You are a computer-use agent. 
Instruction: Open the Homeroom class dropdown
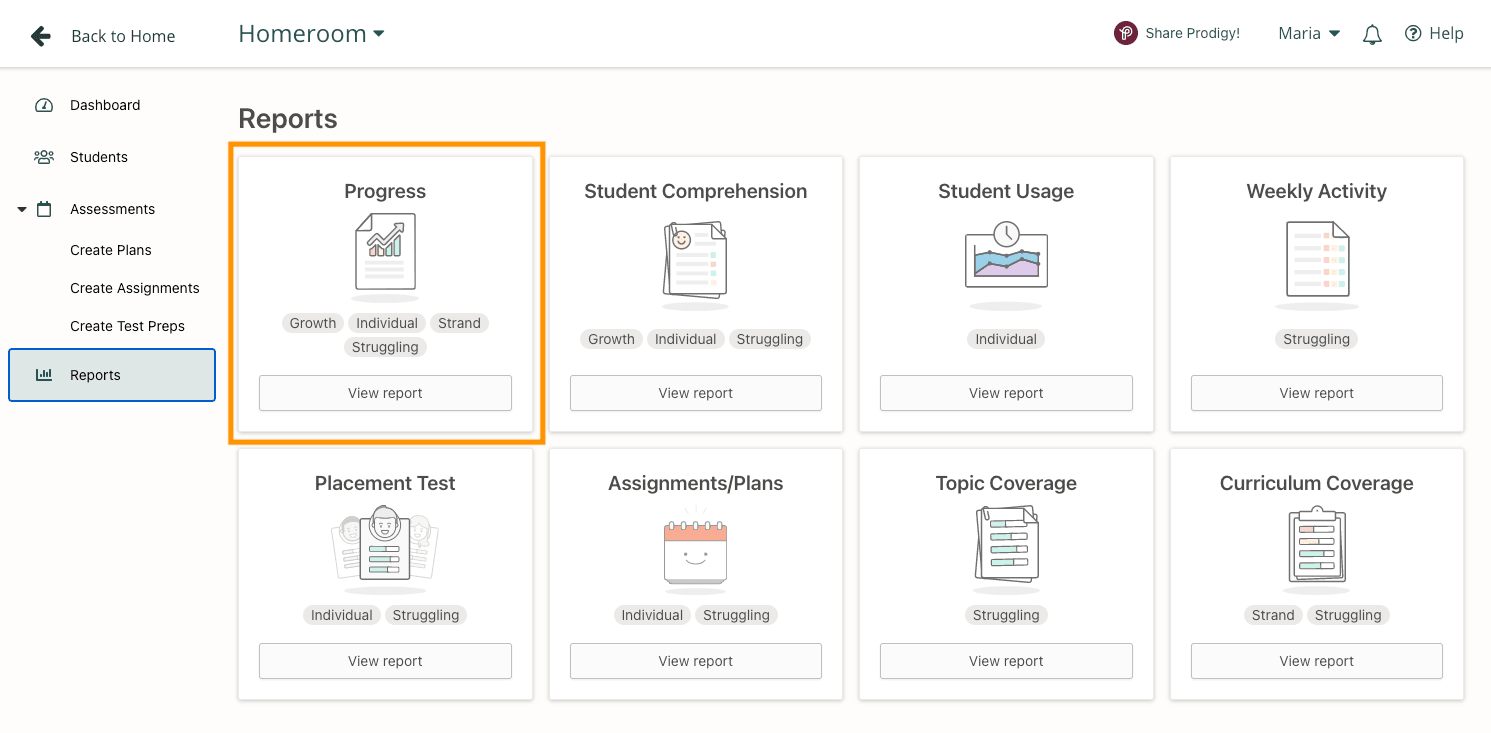(x=311, y=33)
